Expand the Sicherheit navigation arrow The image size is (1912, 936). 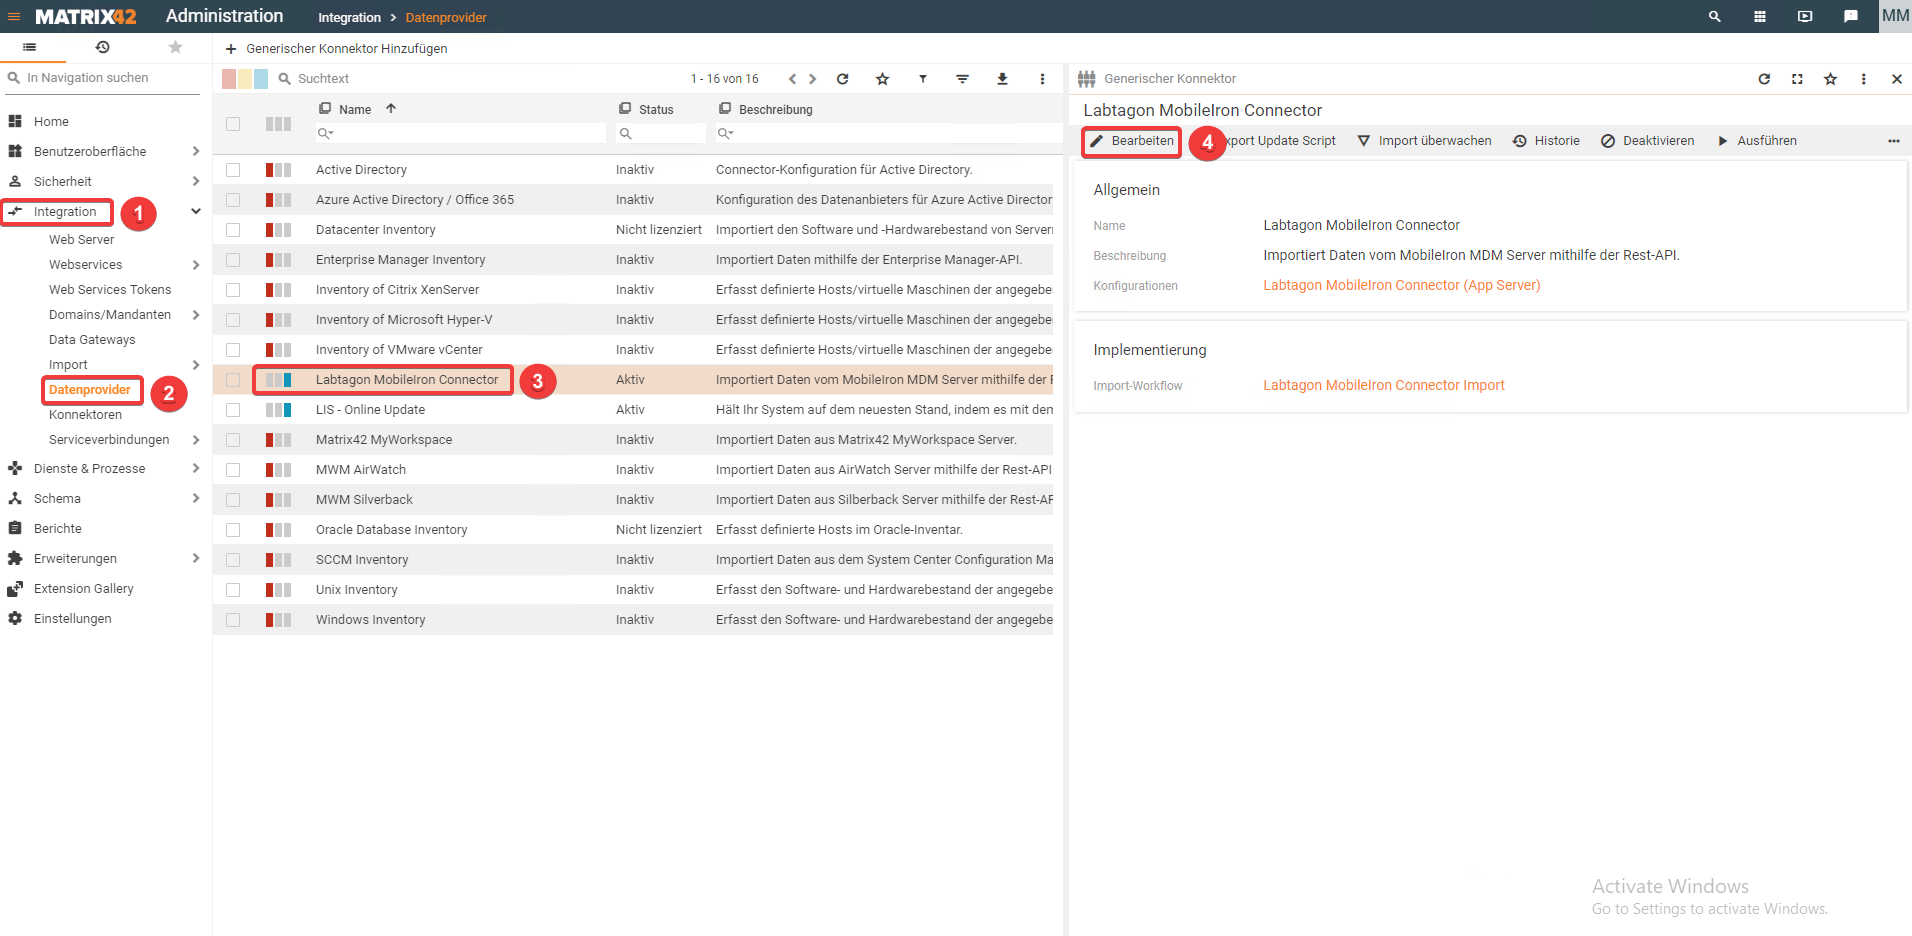[195, 181]
